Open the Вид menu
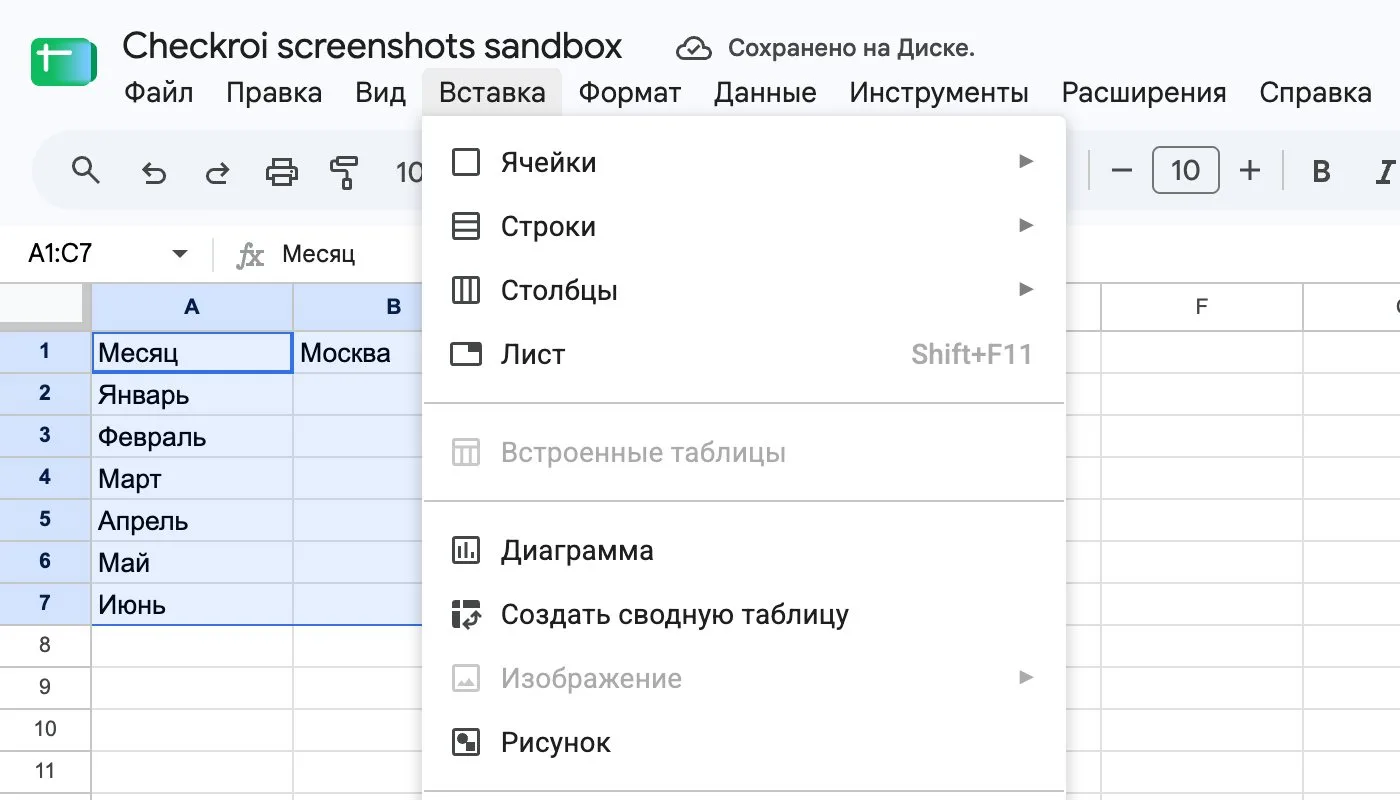 [x=380, y=93]
